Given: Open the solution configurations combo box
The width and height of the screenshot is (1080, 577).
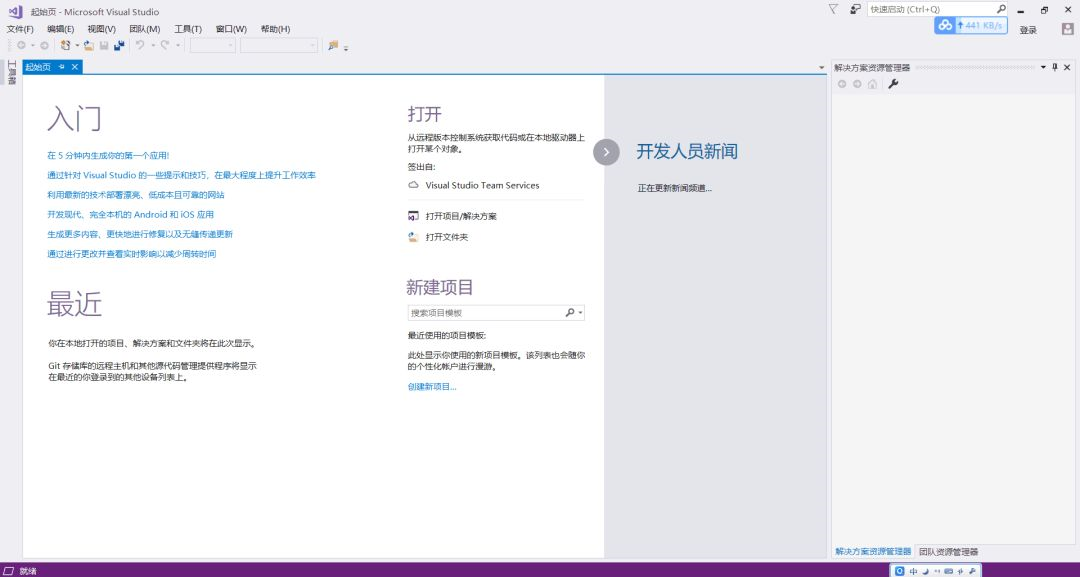Looking at the screenshot, I should tap(213, 45).
